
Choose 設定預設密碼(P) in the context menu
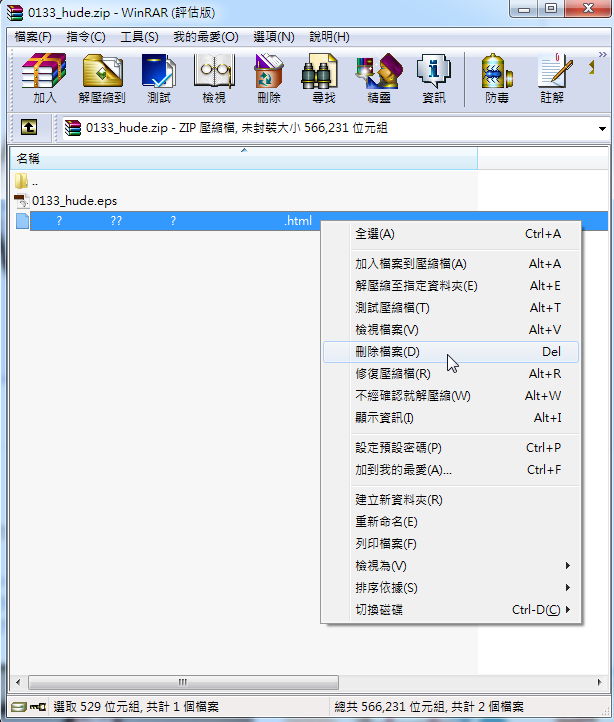451,448
